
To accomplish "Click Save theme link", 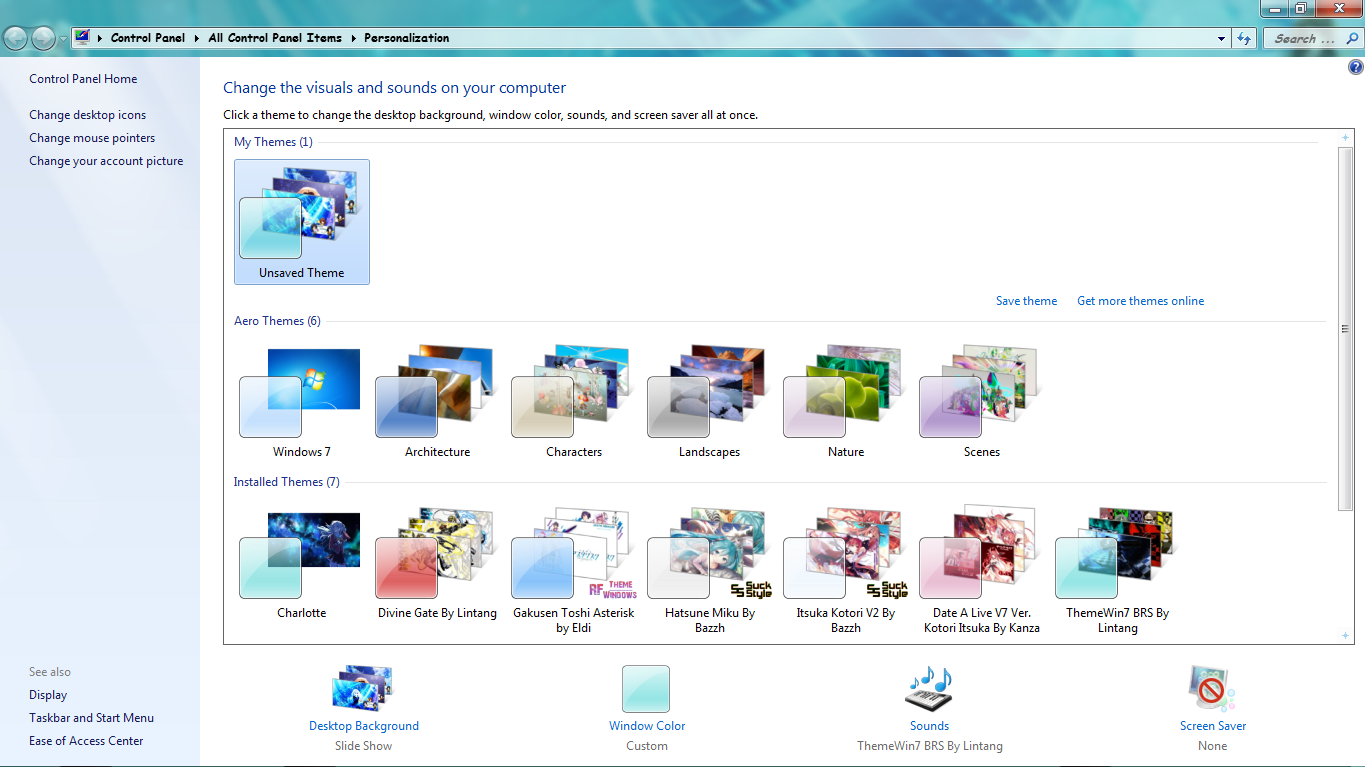I will [1026, 301].
